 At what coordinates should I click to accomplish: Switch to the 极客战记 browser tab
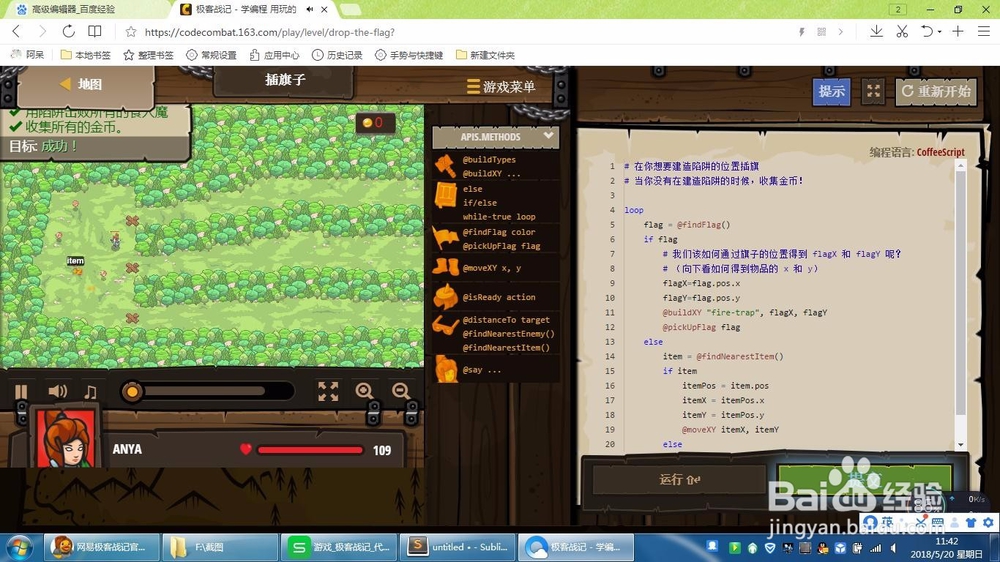[246, 9]
